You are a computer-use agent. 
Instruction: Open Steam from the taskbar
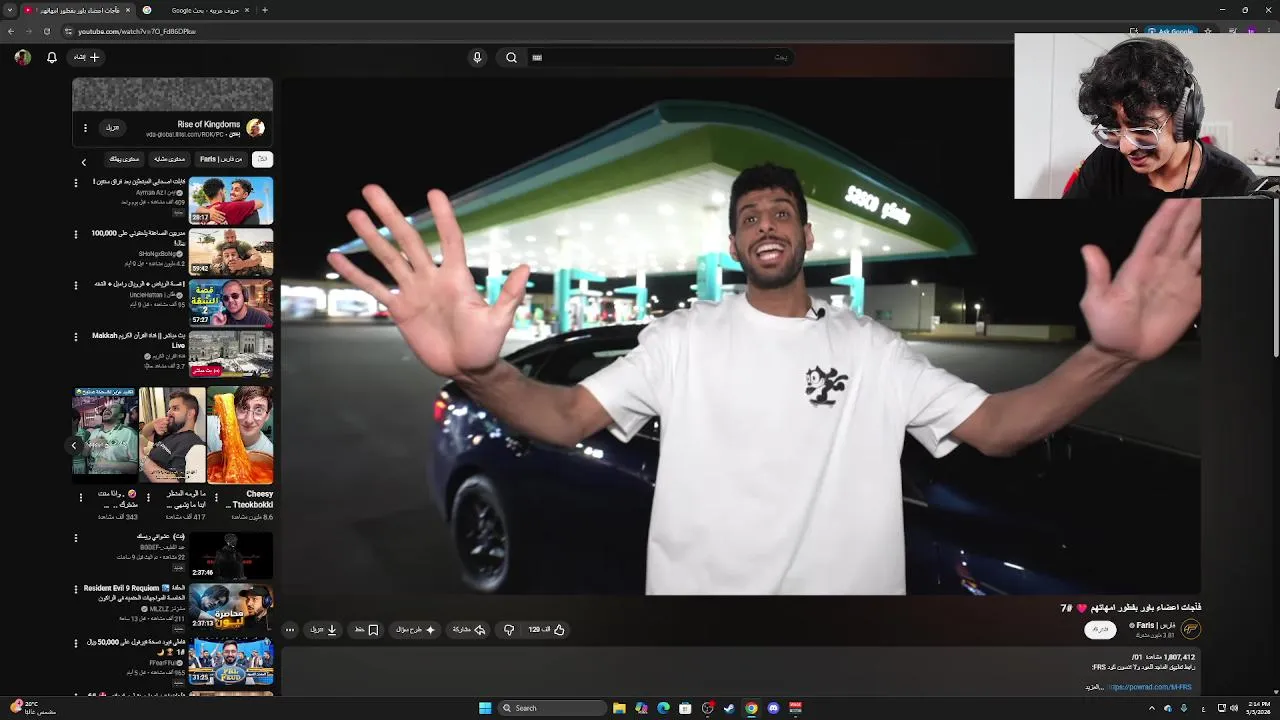click(x=729, y=708)
